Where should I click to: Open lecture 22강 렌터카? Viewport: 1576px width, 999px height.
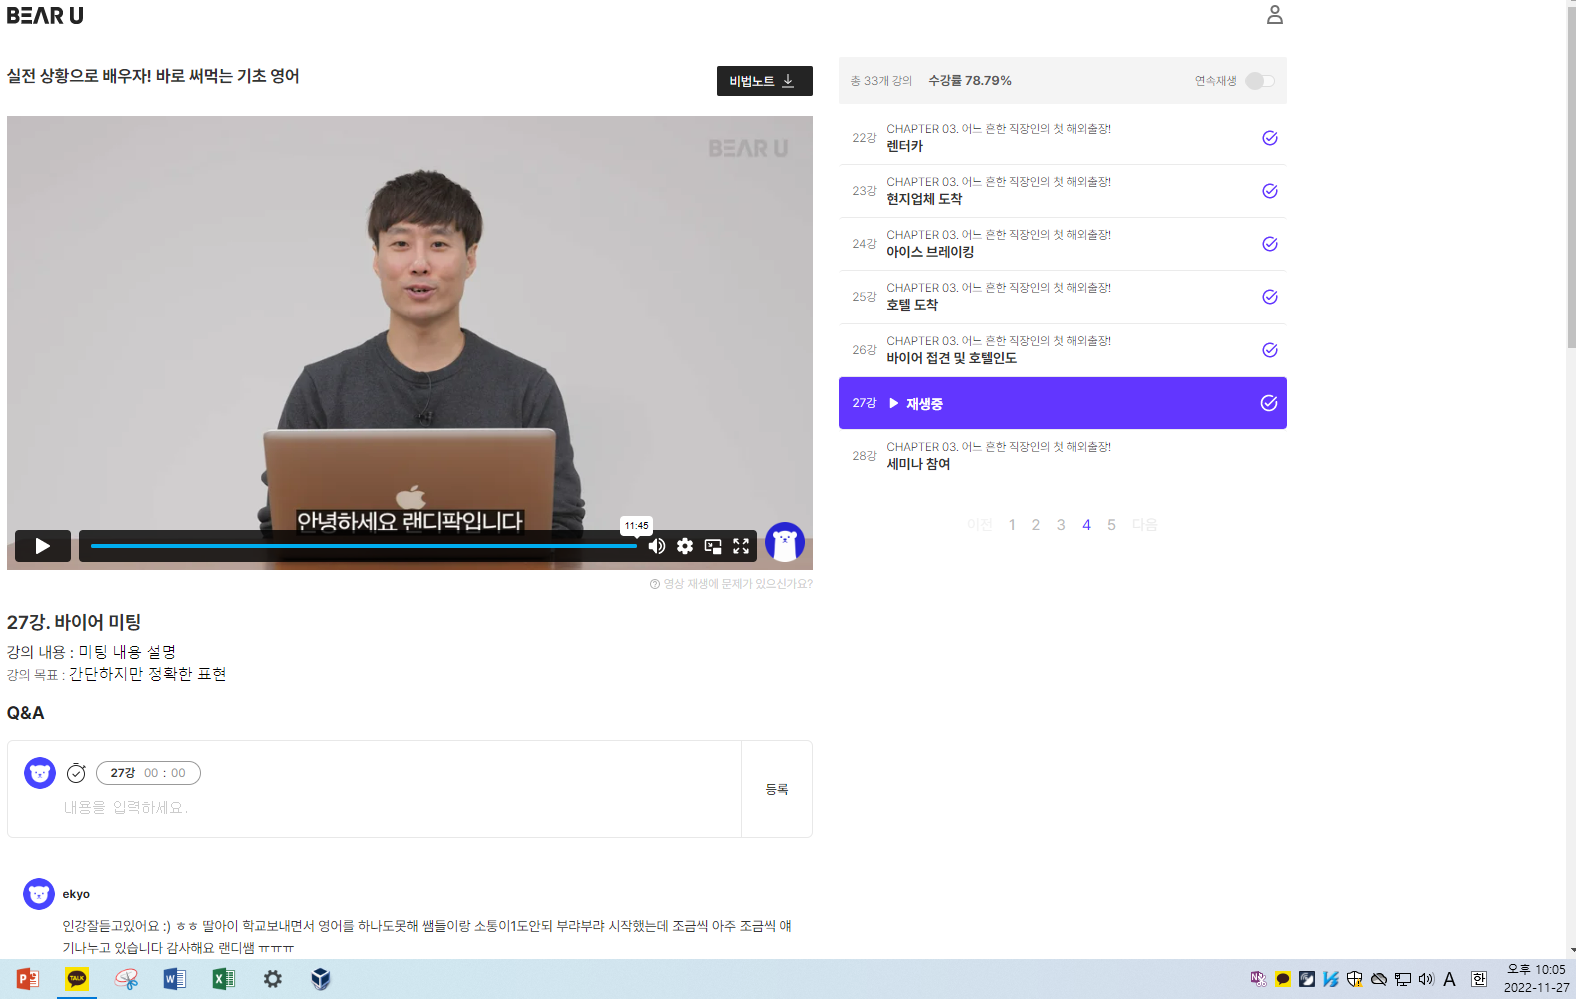pyautogui.click(x=1062, y=138)
